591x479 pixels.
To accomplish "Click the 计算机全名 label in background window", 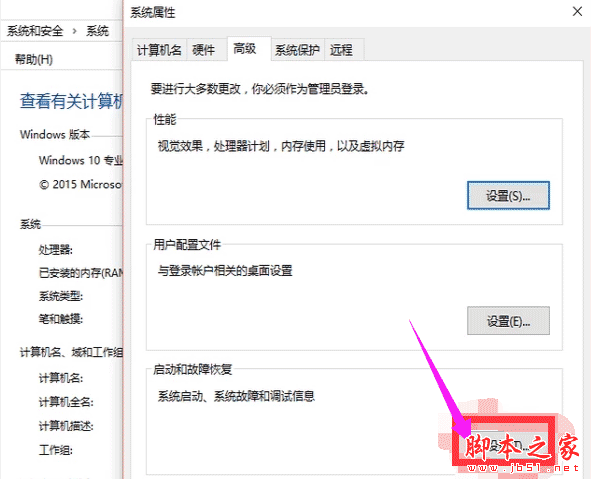I will coord(66,402).
